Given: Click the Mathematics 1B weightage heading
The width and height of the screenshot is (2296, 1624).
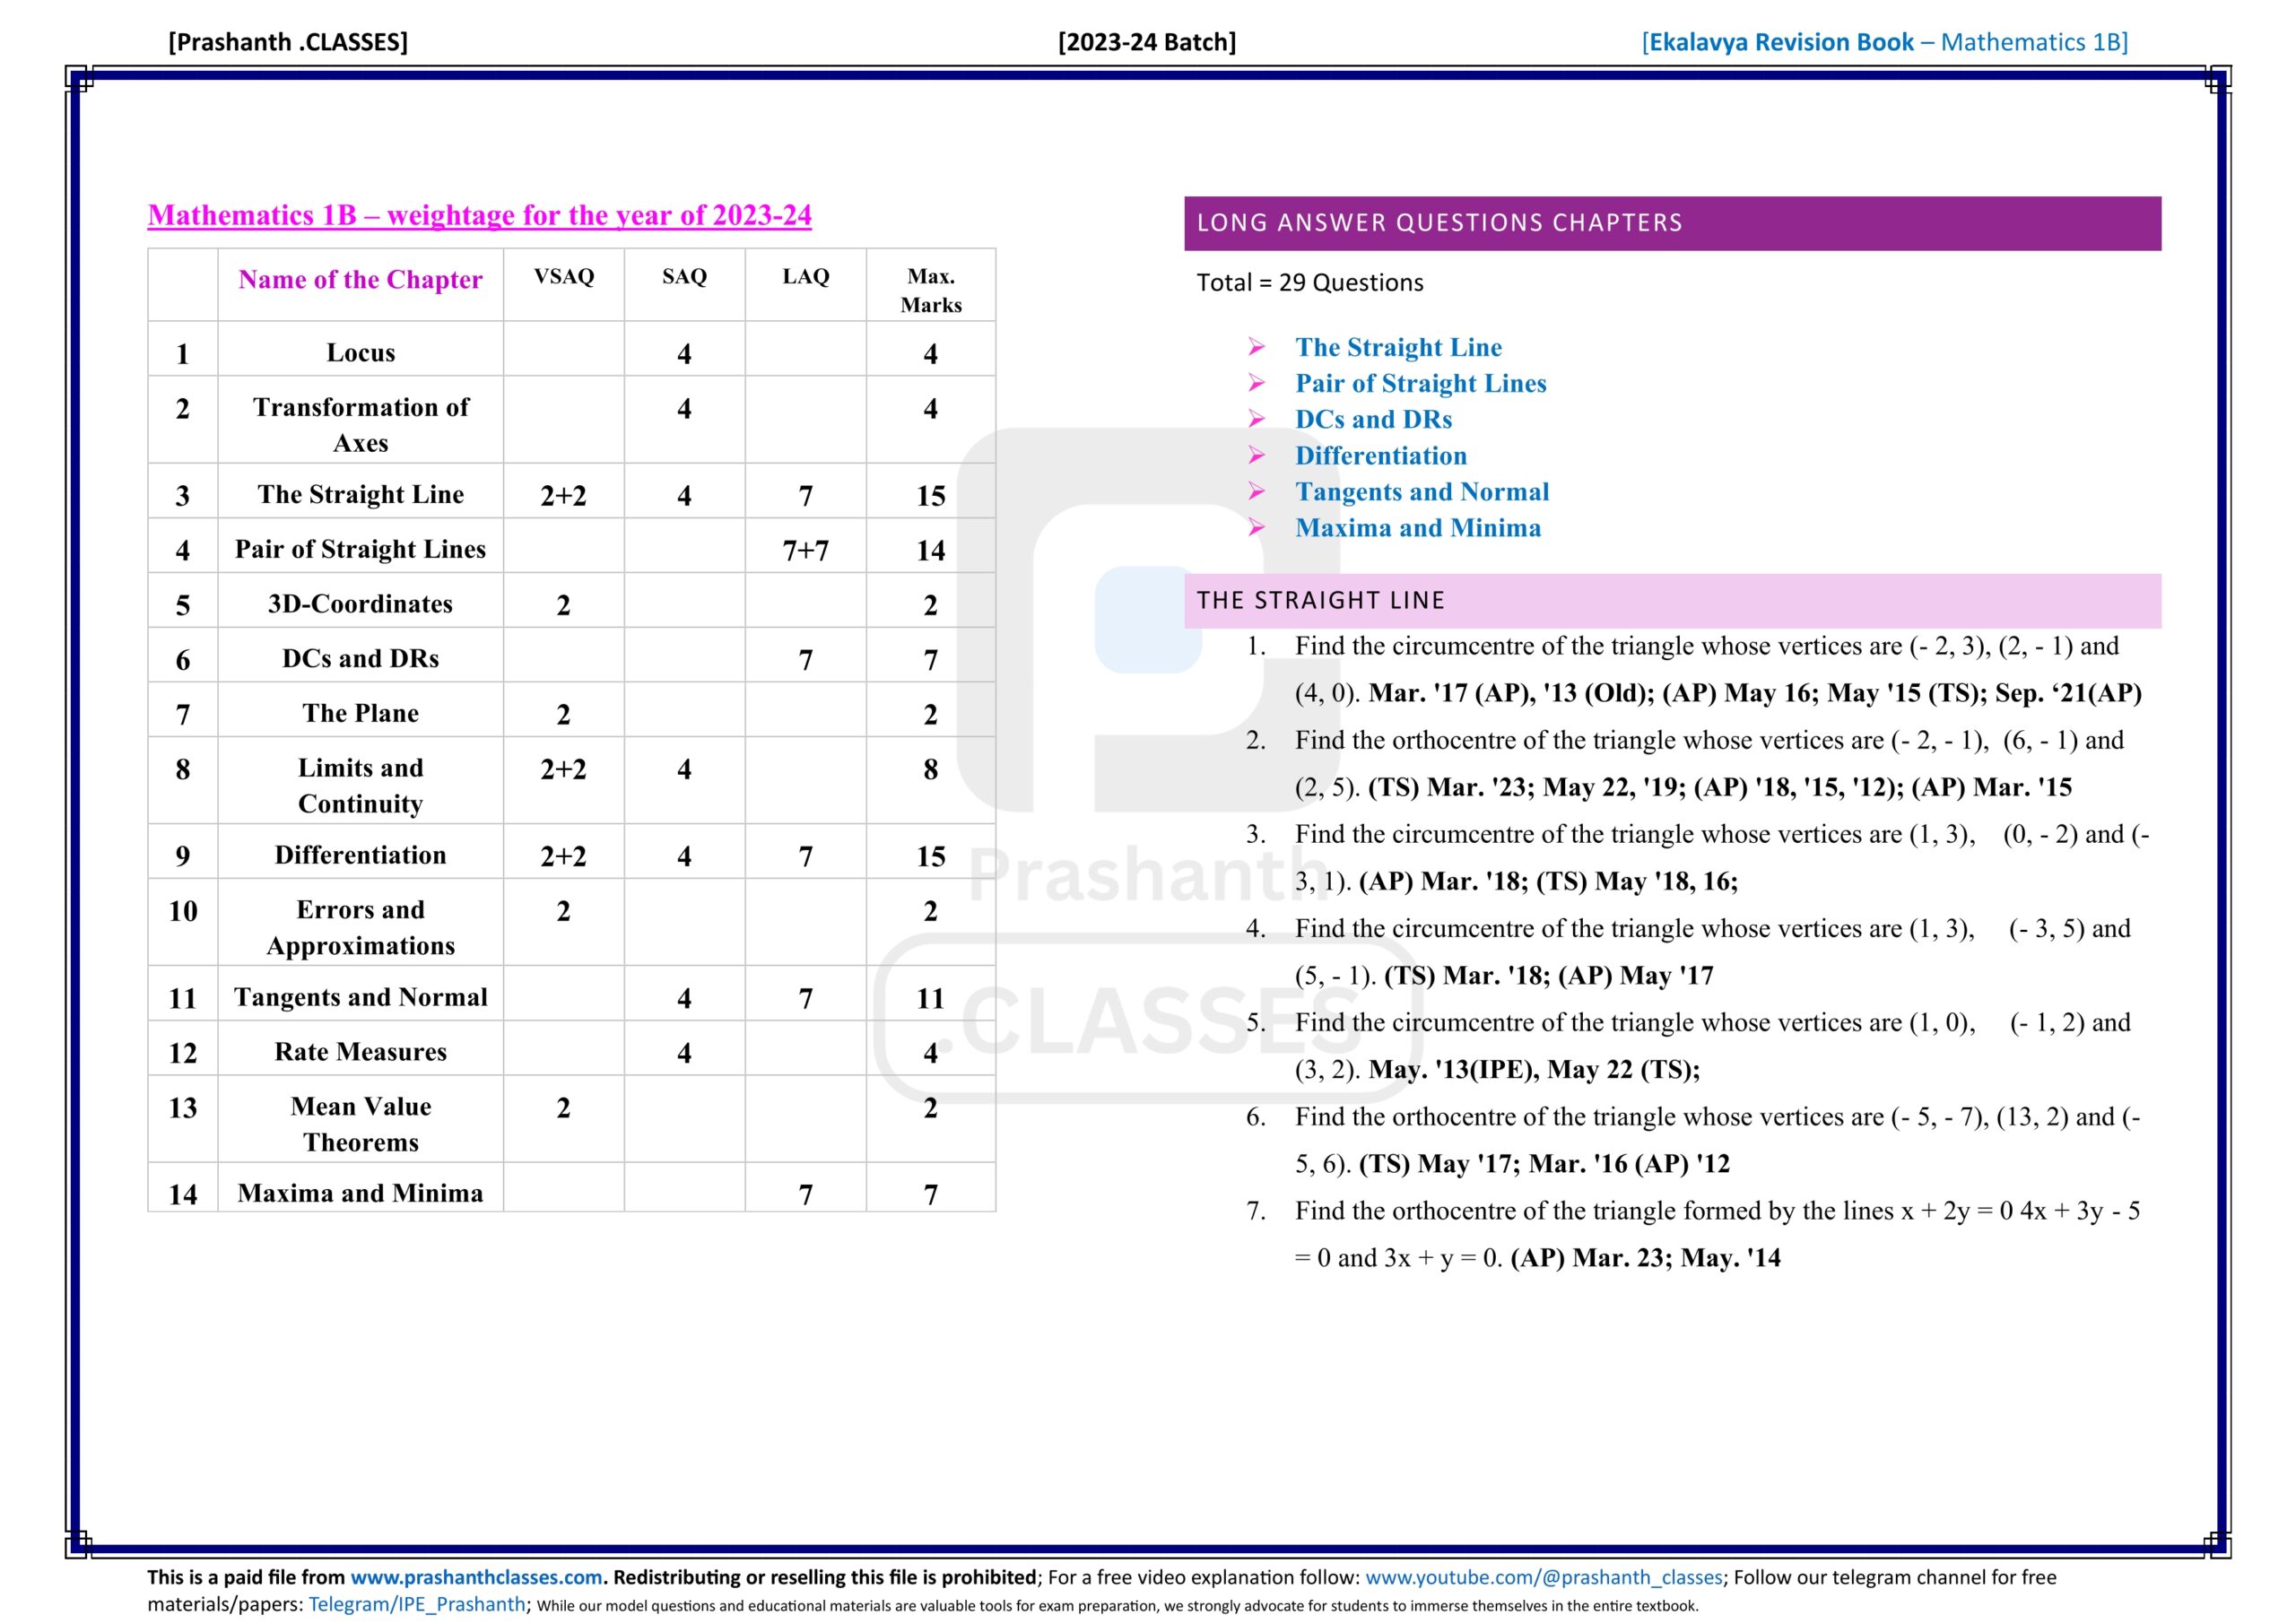Looking at the screenshot, I should pyautogui.click(x=479, y=215).
